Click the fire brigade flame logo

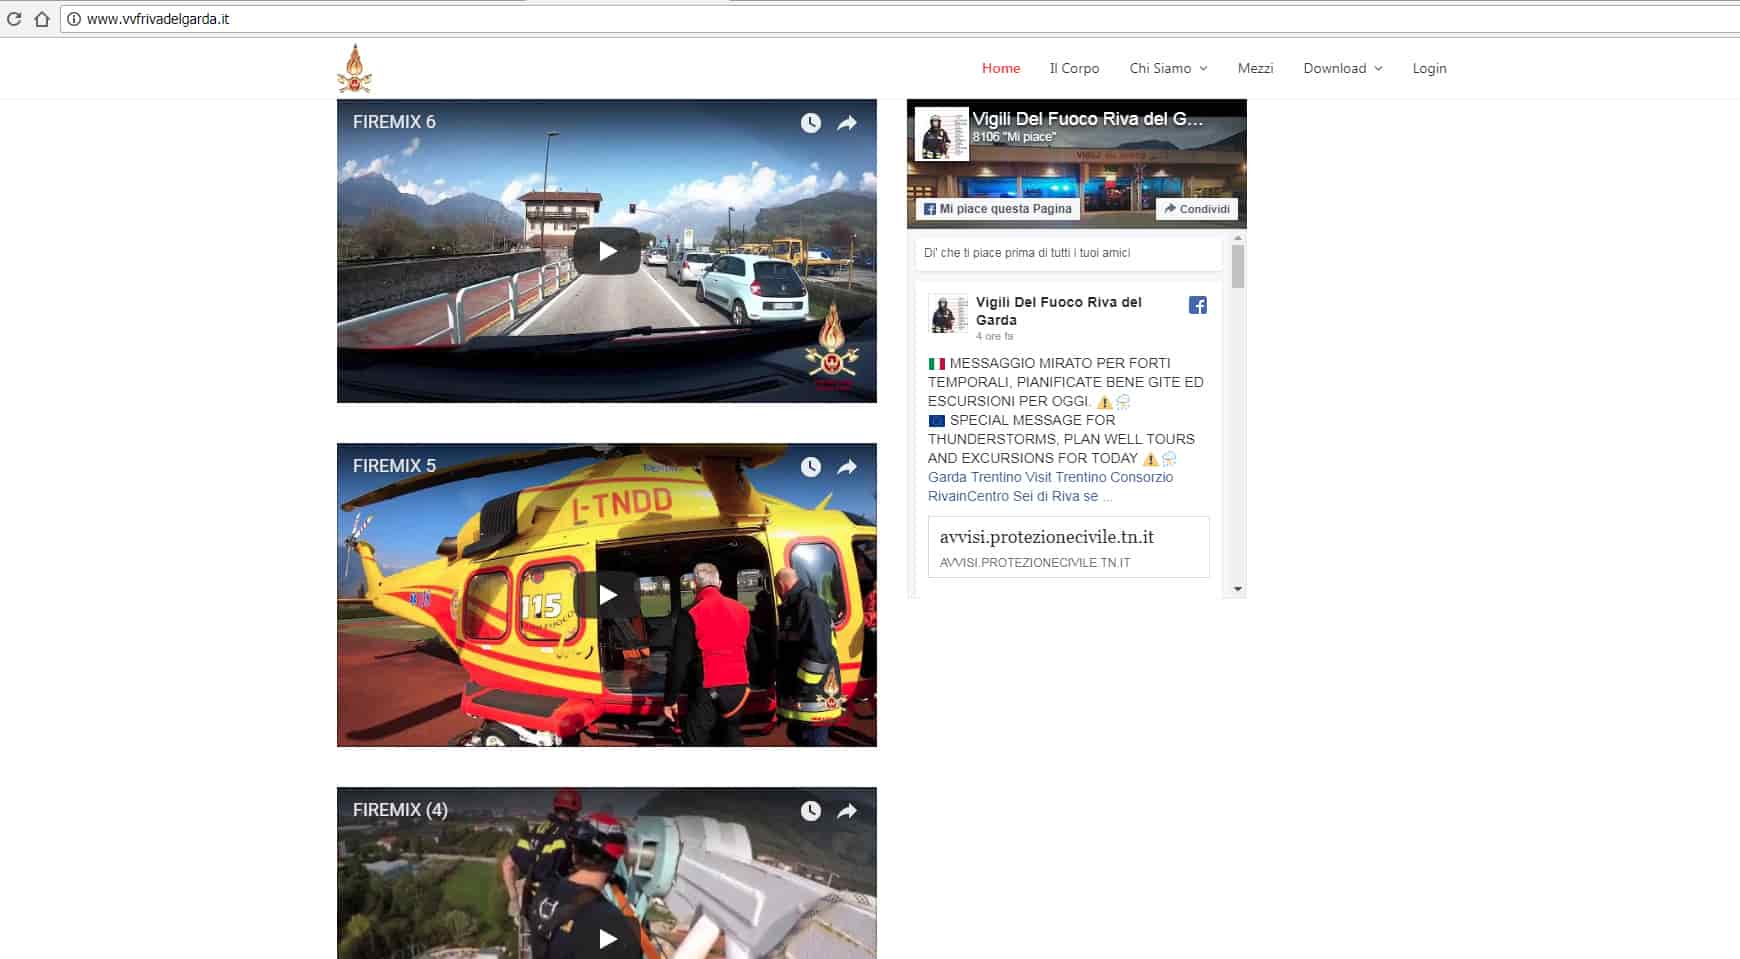point(354,69)
